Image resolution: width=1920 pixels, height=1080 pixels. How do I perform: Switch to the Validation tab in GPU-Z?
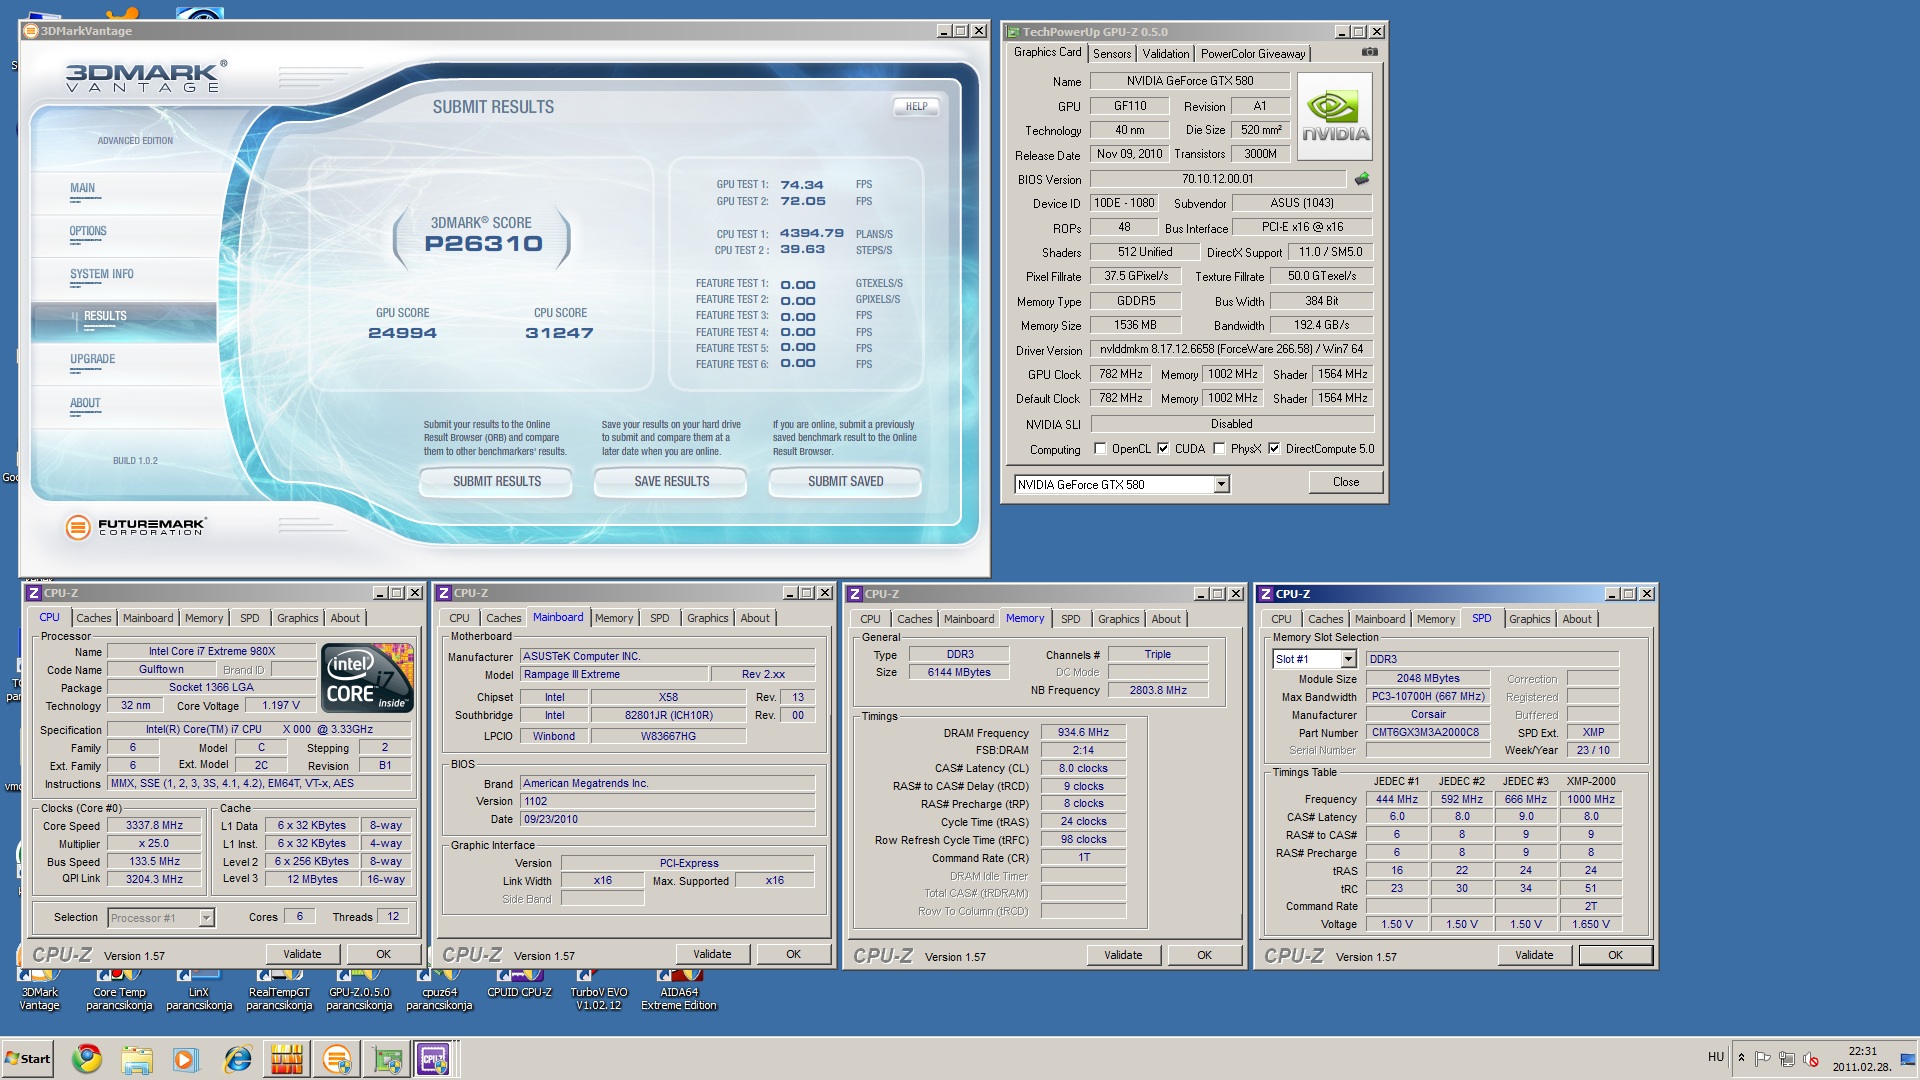(1165, 54)
